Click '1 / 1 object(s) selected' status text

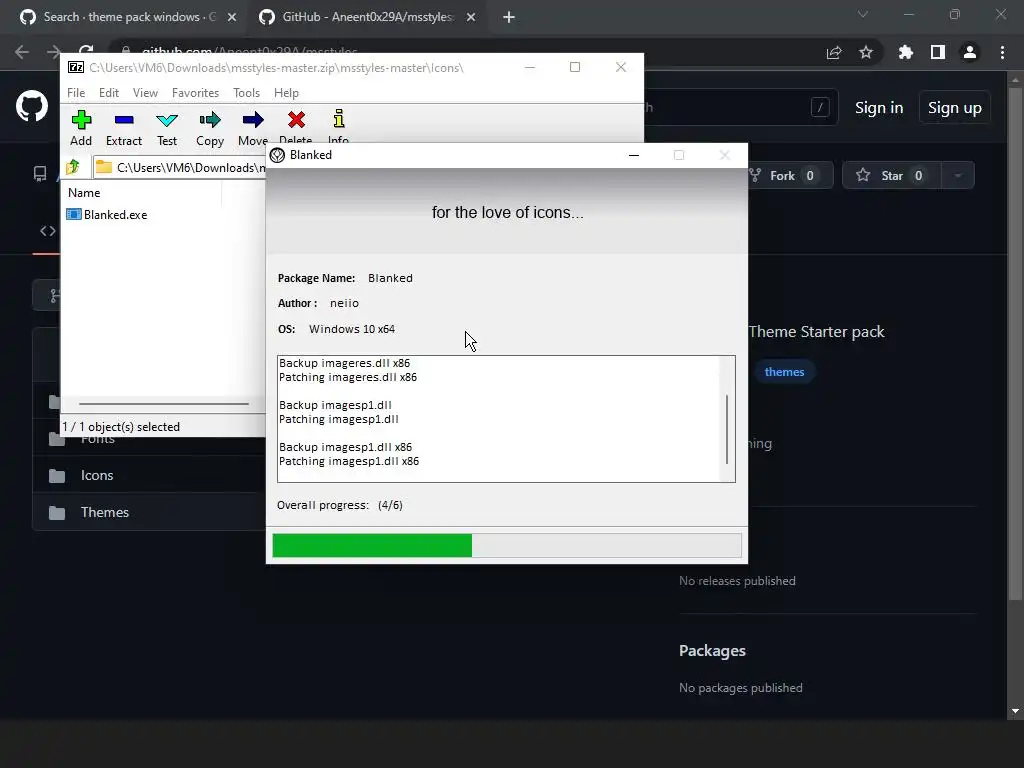point(121,426)
